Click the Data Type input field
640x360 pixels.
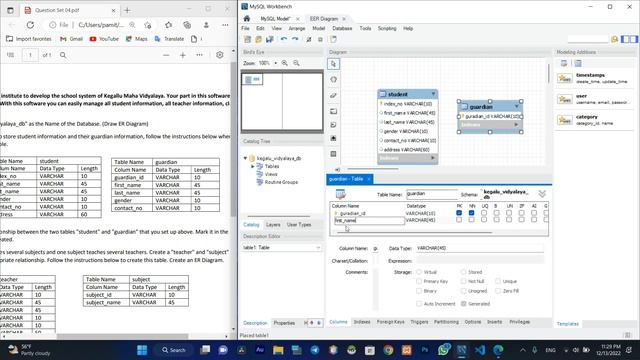click(480, 248)
